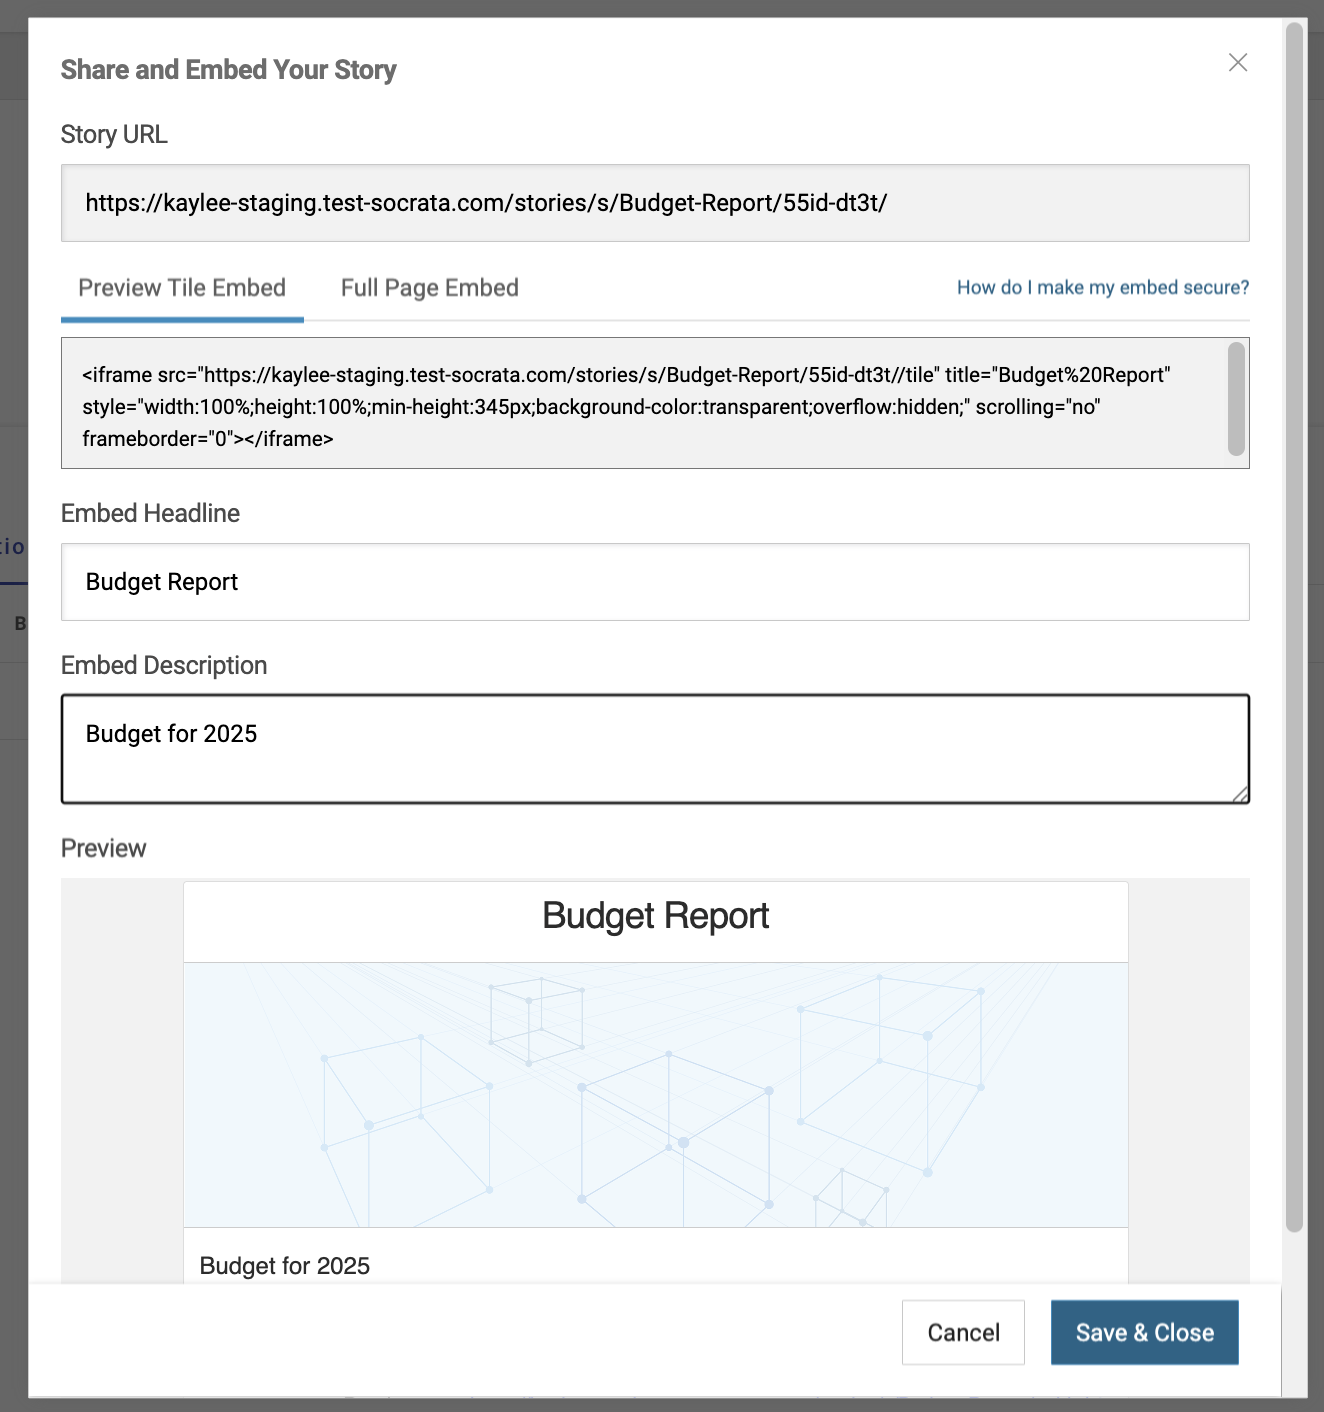
Task: Open the Full Page Embed tab
Action: [x=430, y=288]
